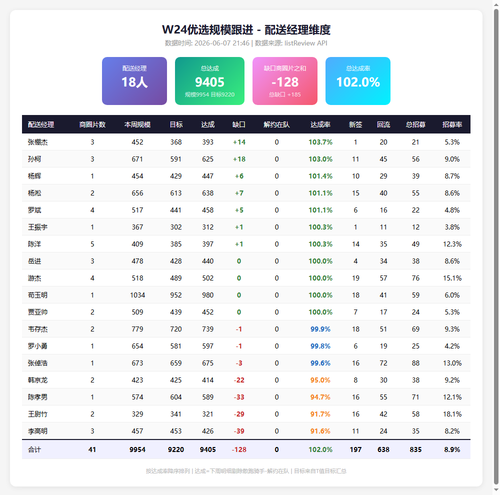Click the weekly scale value '779'
The width and height of the screenshot is (500, 495).
click(x=137, y=329)
